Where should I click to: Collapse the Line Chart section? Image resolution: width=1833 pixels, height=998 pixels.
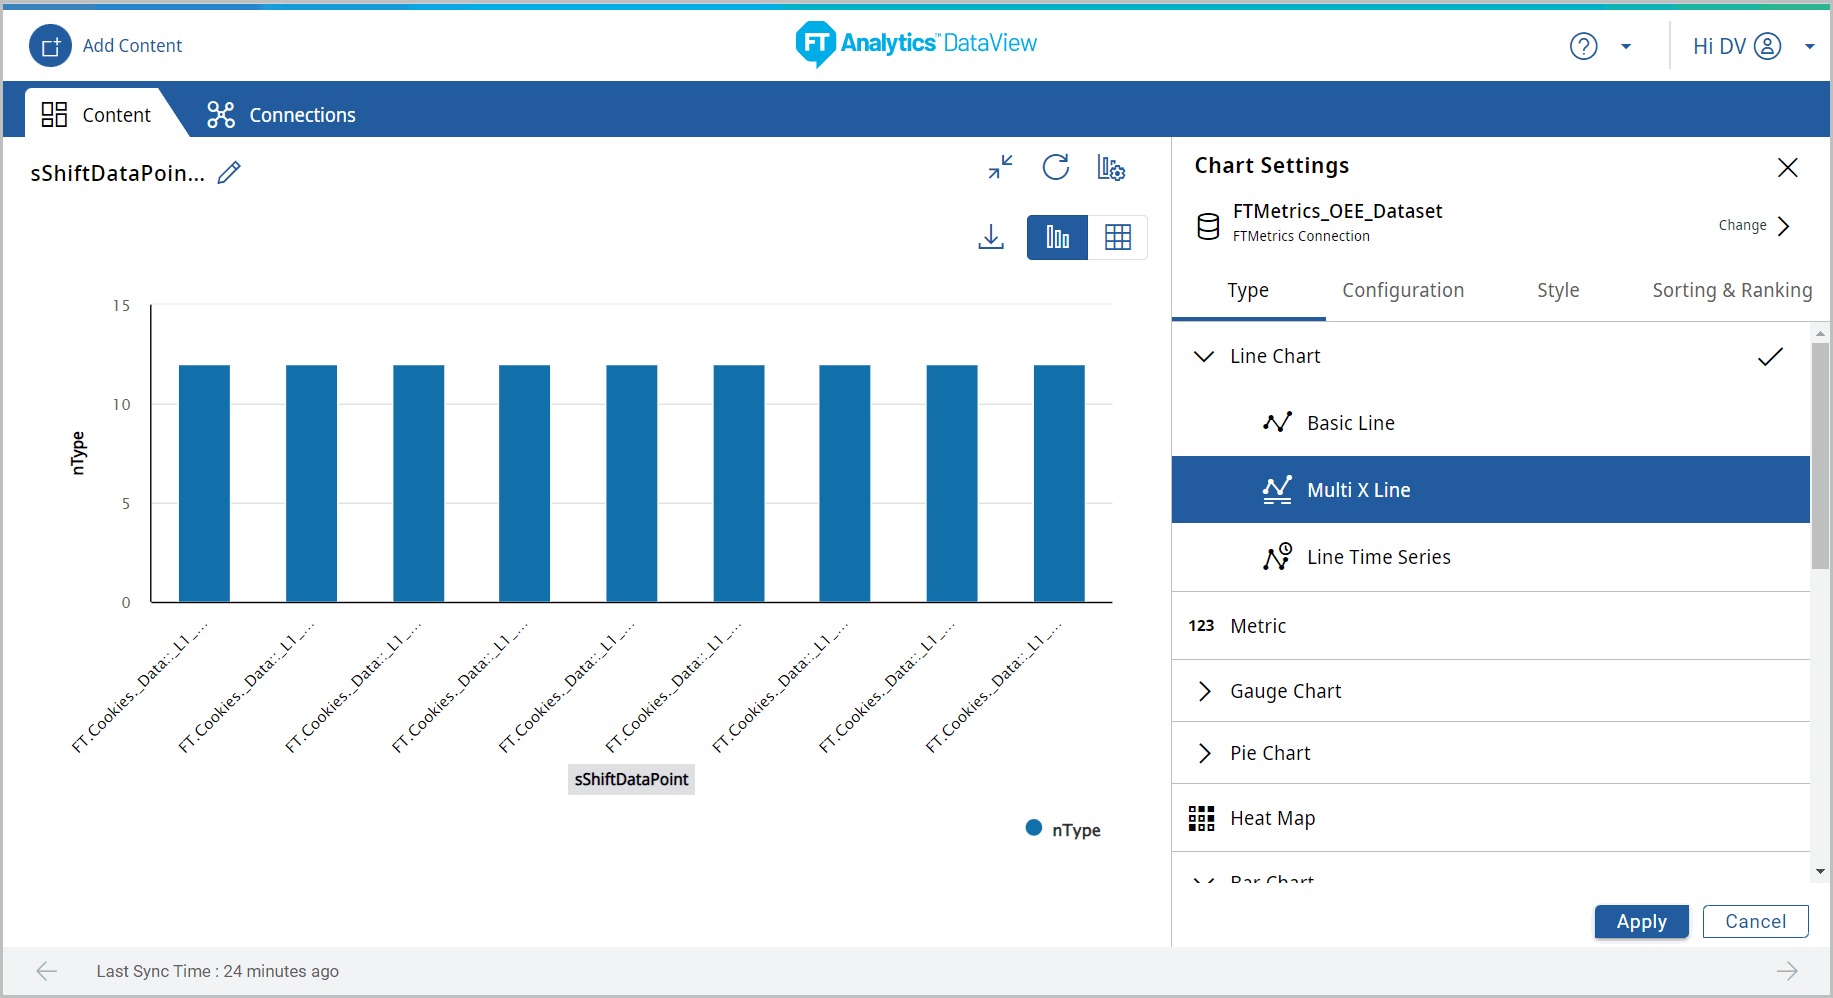(x=1204, y=356)
